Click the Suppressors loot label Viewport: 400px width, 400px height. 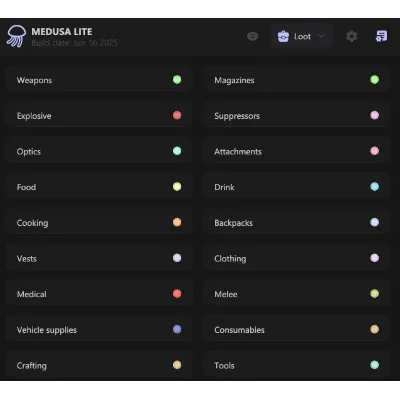pos(237,116)
